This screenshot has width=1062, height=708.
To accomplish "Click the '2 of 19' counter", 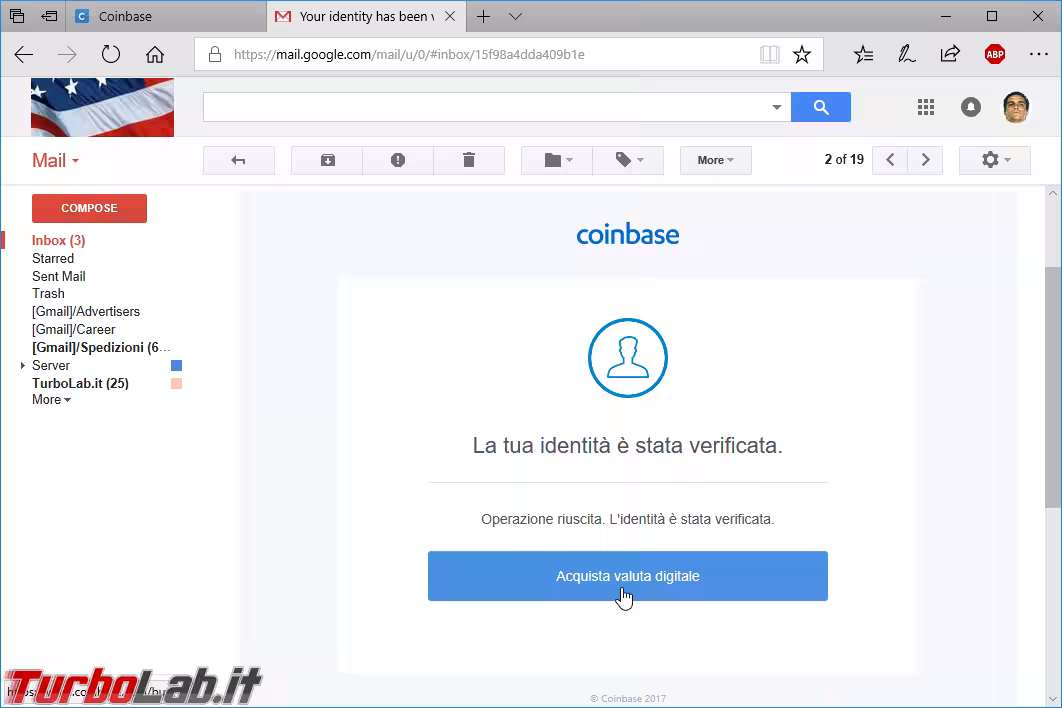I will point(844,160).
